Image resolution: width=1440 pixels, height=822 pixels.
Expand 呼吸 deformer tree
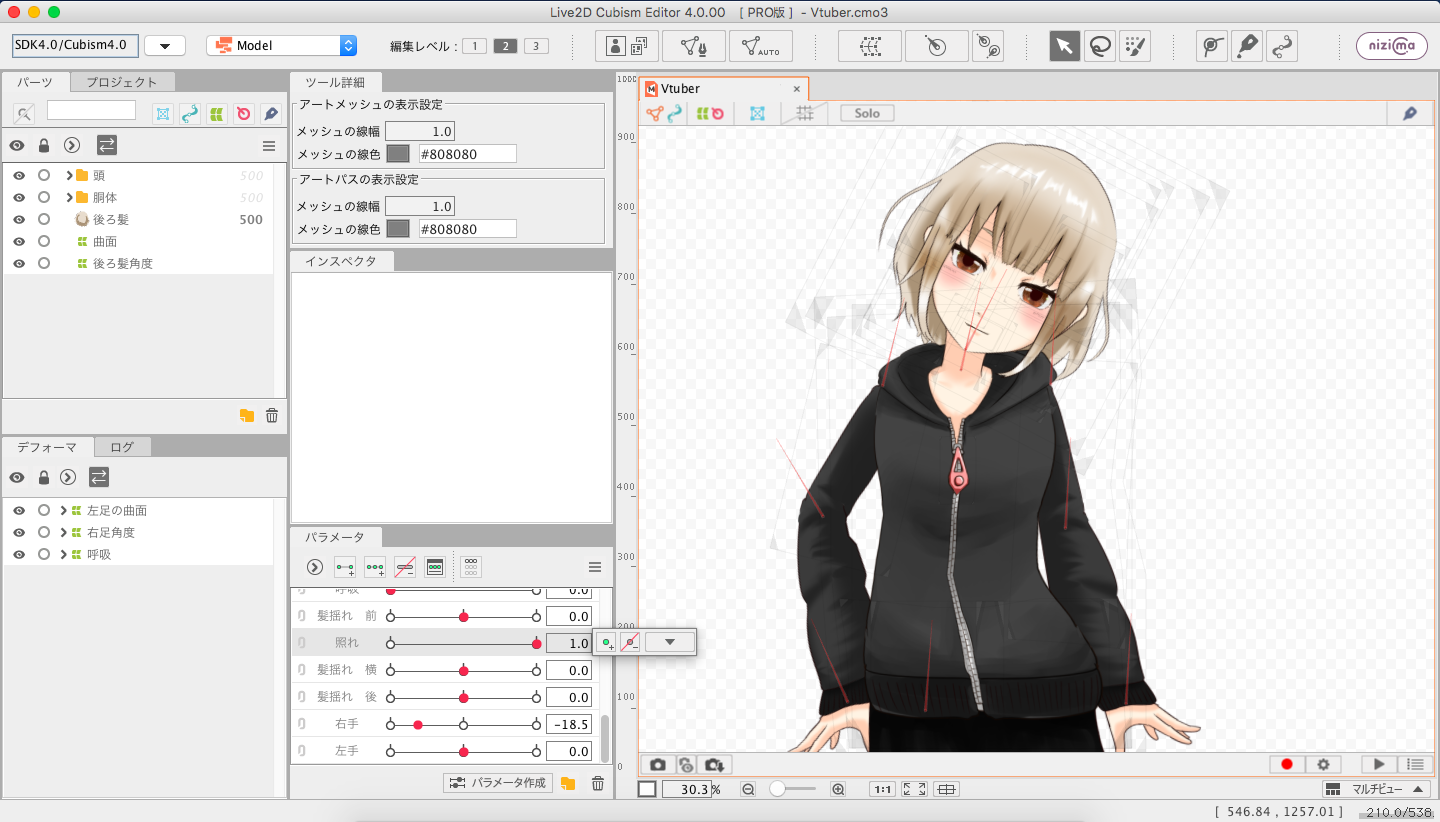point(63,554)
